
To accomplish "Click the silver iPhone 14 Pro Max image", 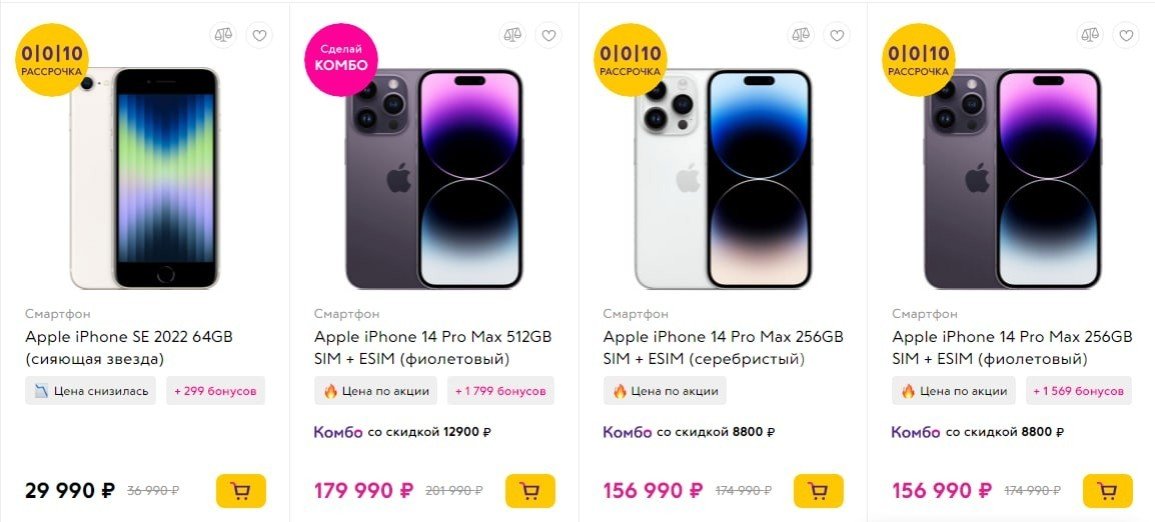I will (723, 180).
